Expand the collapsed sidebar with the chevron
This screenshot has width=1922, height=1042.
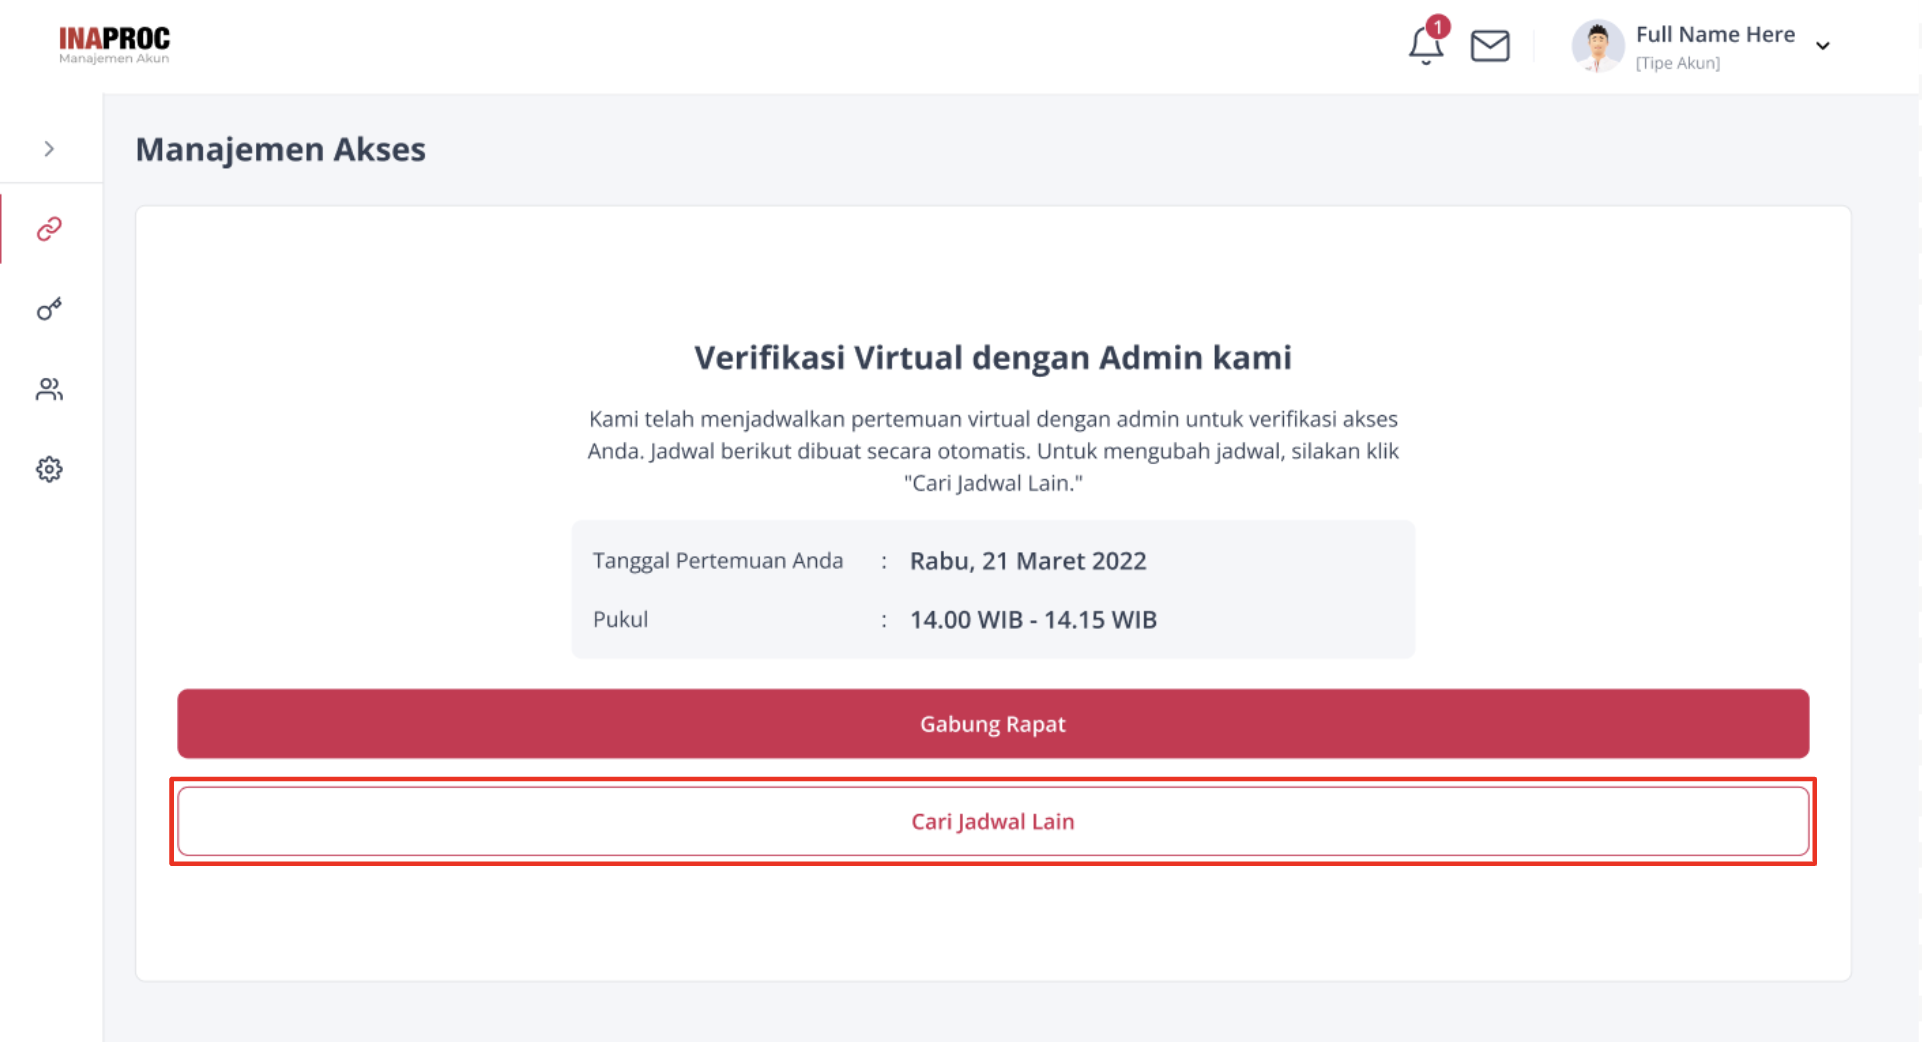tap(47, 147)
